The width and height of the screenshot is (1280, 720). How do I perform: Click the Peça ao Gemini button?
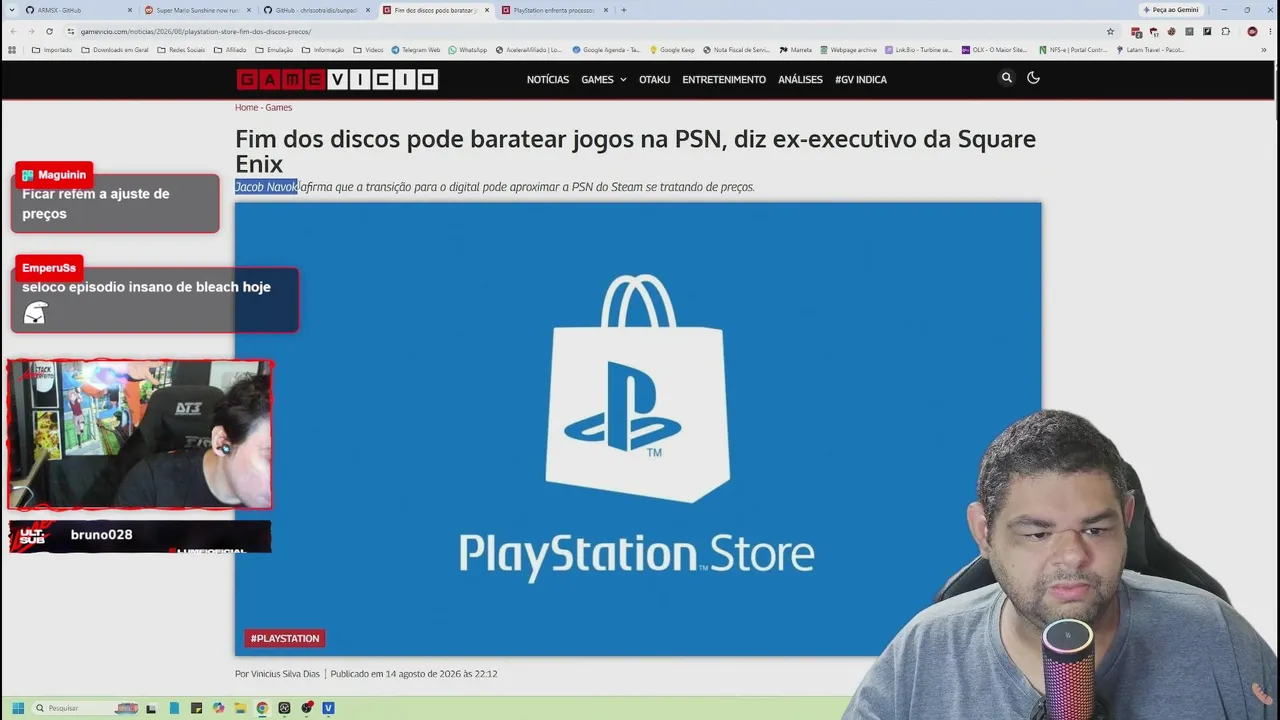point(1170,10)
